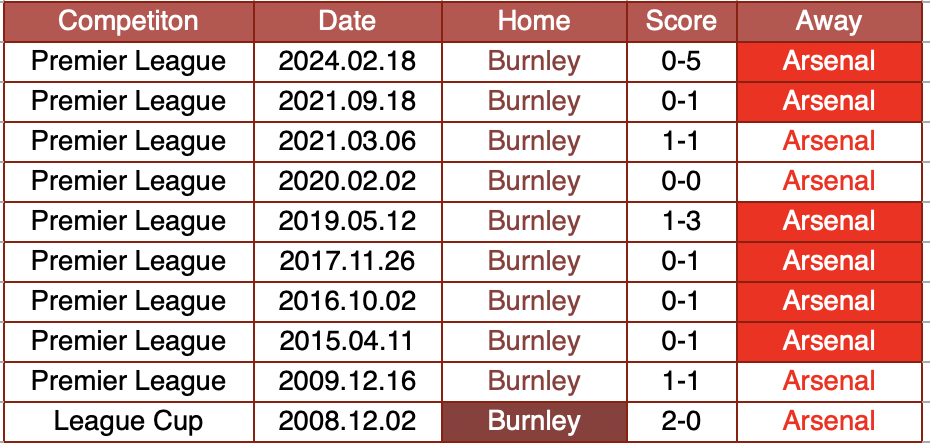Click Arsenal cell in the 2009.12.16 row
The width and height of the screenshot is (930, 448).
tap(829, 381)
